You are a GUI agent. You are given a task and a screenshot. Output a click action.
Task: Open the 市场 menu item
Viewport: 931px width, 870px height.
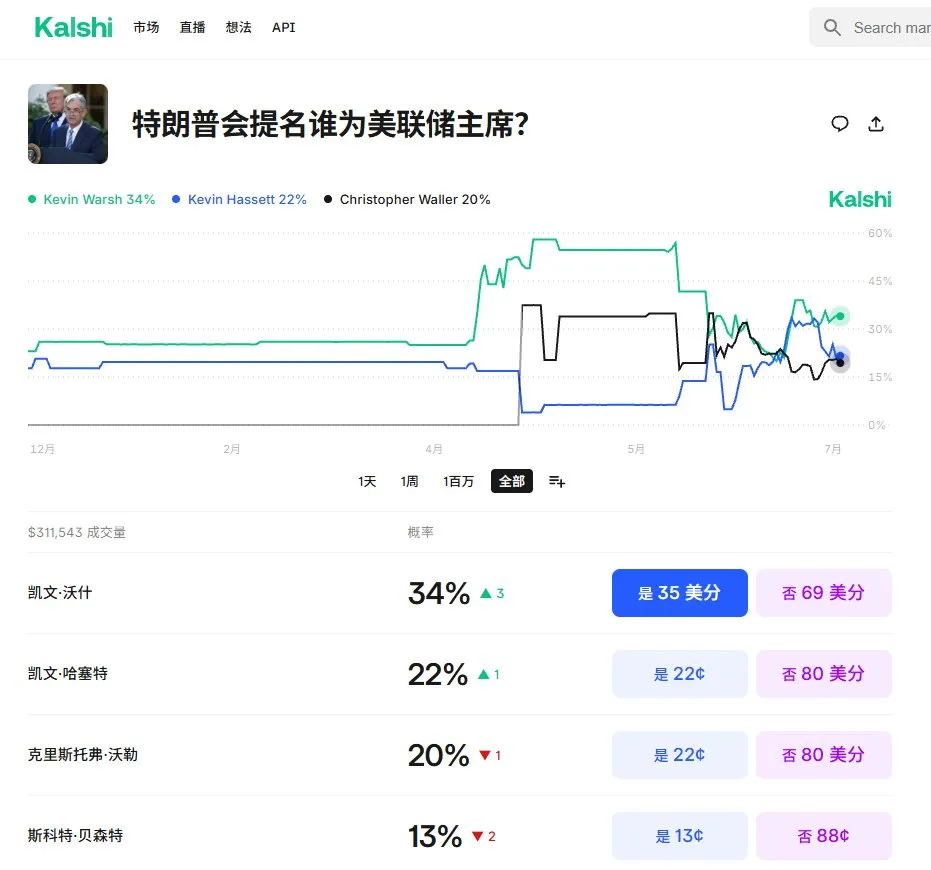(x=146, y=27)
